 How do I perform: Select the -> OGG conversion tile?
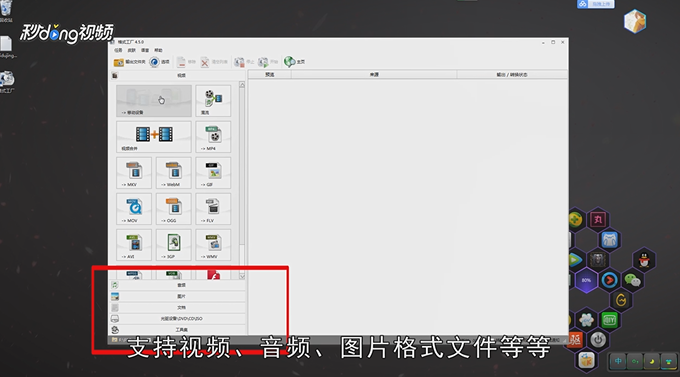point(173,209)
